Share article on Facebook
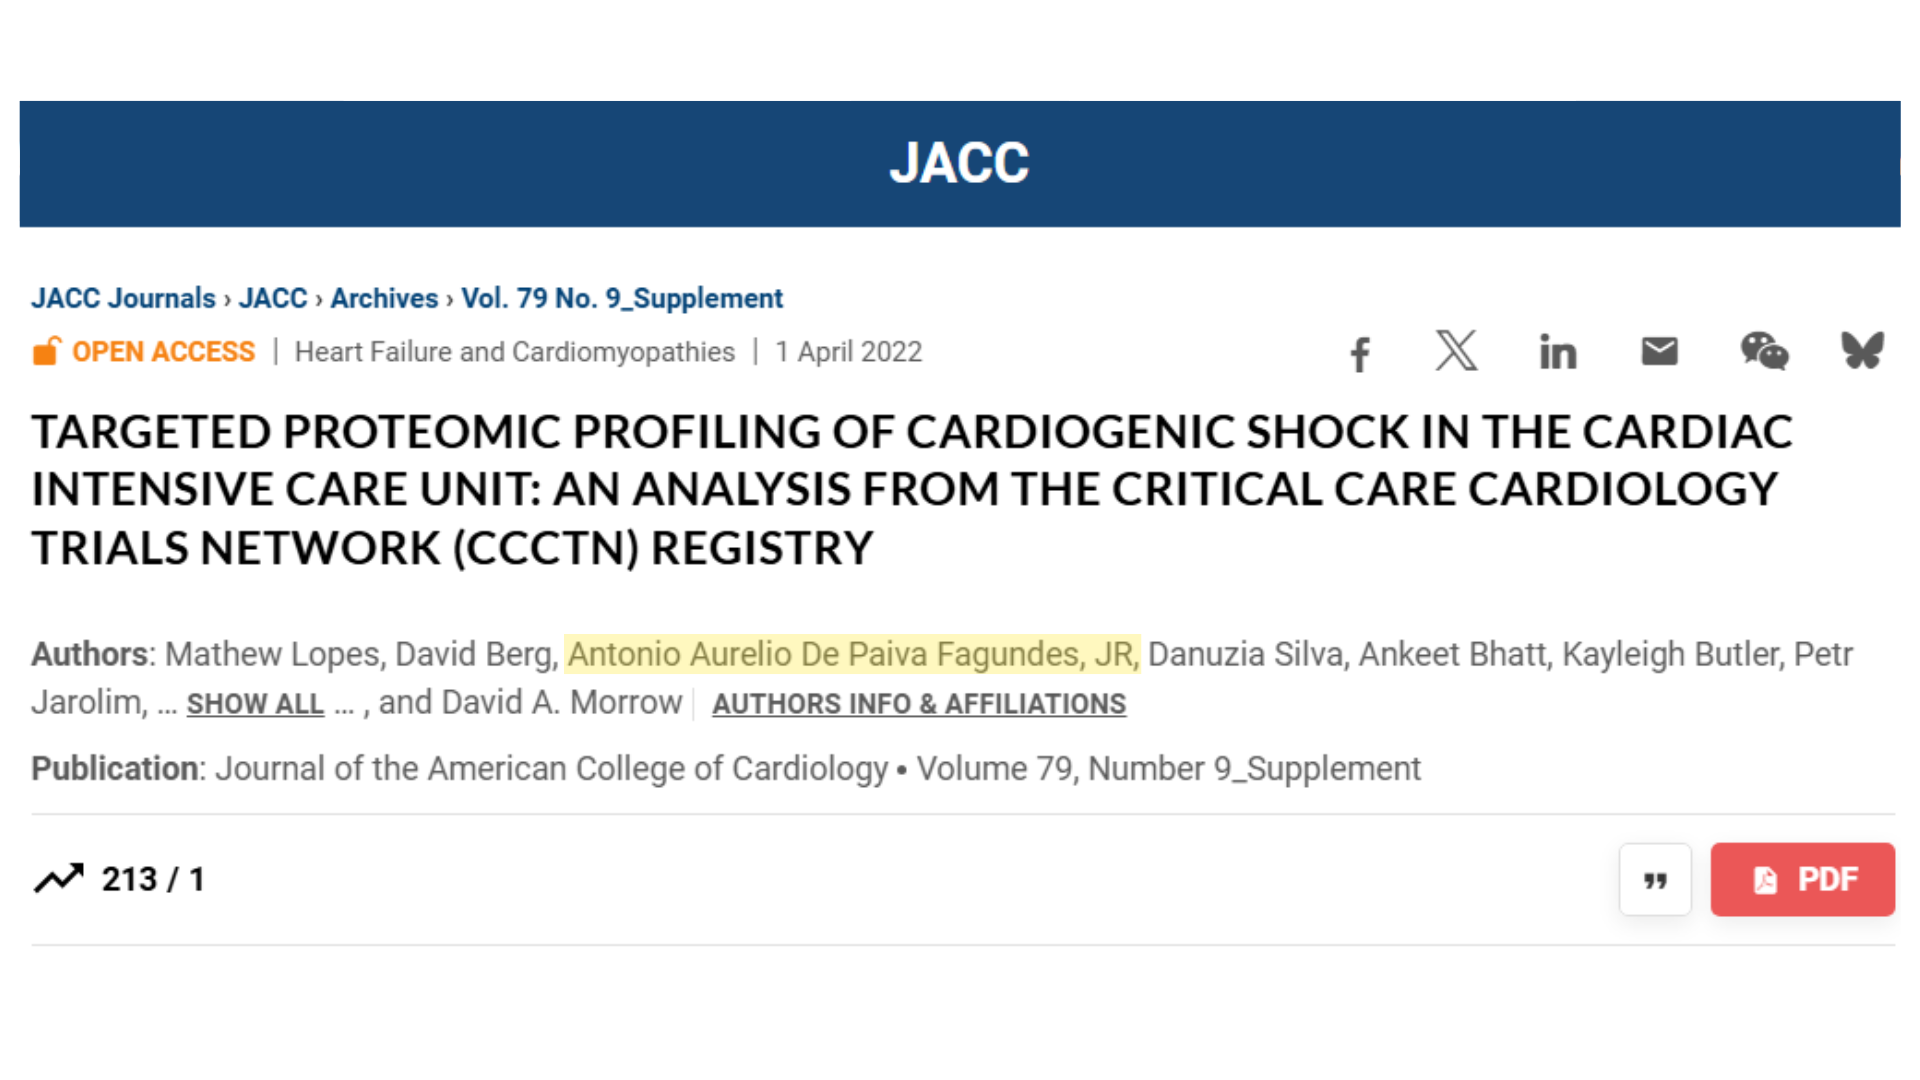The width and height of the screenshot is (1920, 1080). click(1360, 353)
